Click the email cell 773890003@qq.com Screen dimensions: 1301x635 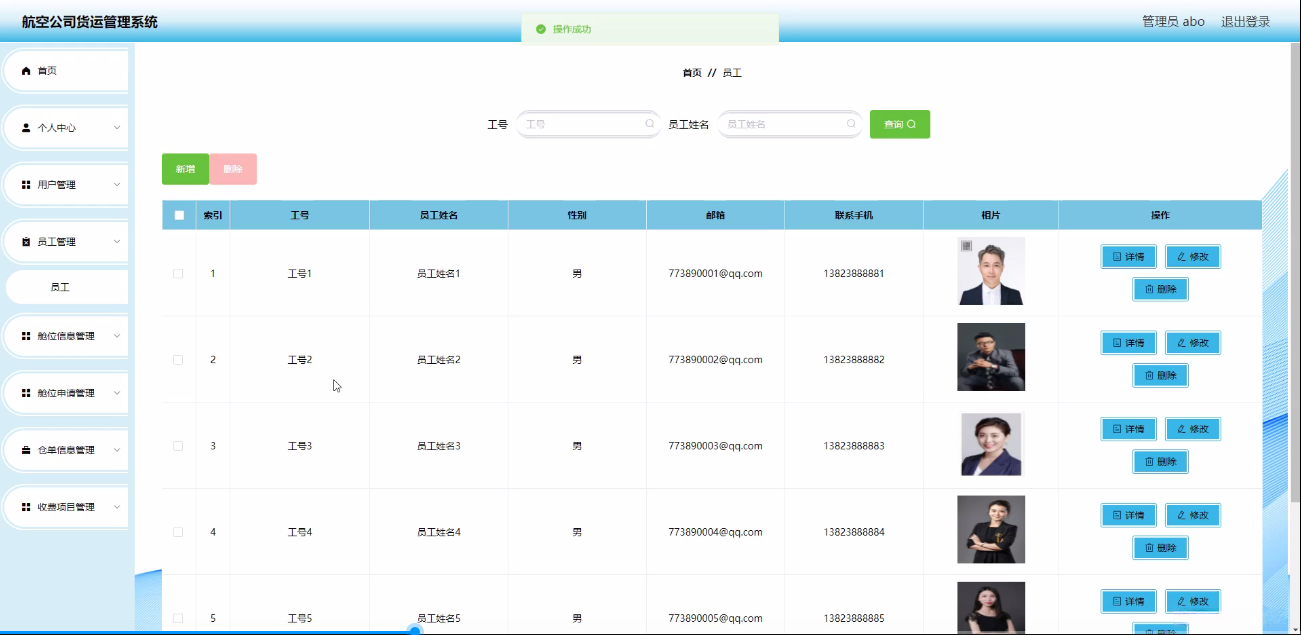716,446
